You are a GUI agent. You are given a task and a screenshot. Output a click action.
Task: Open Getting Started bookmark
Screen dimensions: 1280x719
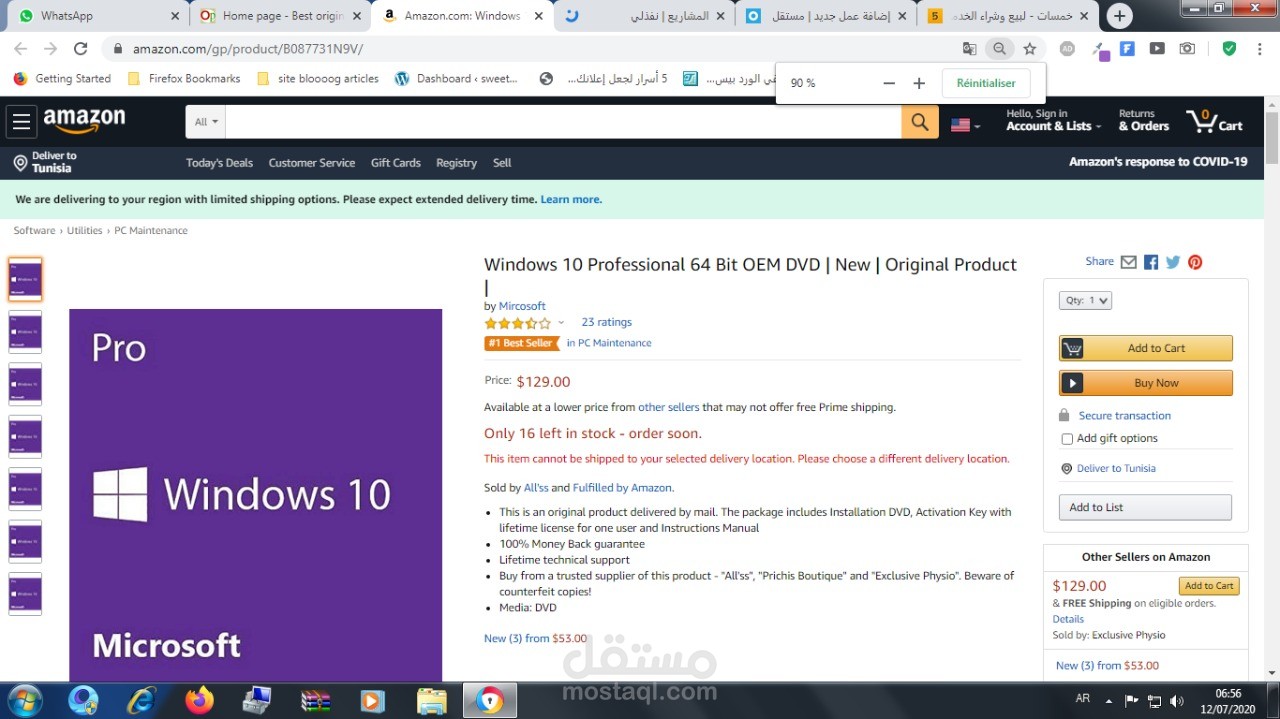tap(62, 78)
